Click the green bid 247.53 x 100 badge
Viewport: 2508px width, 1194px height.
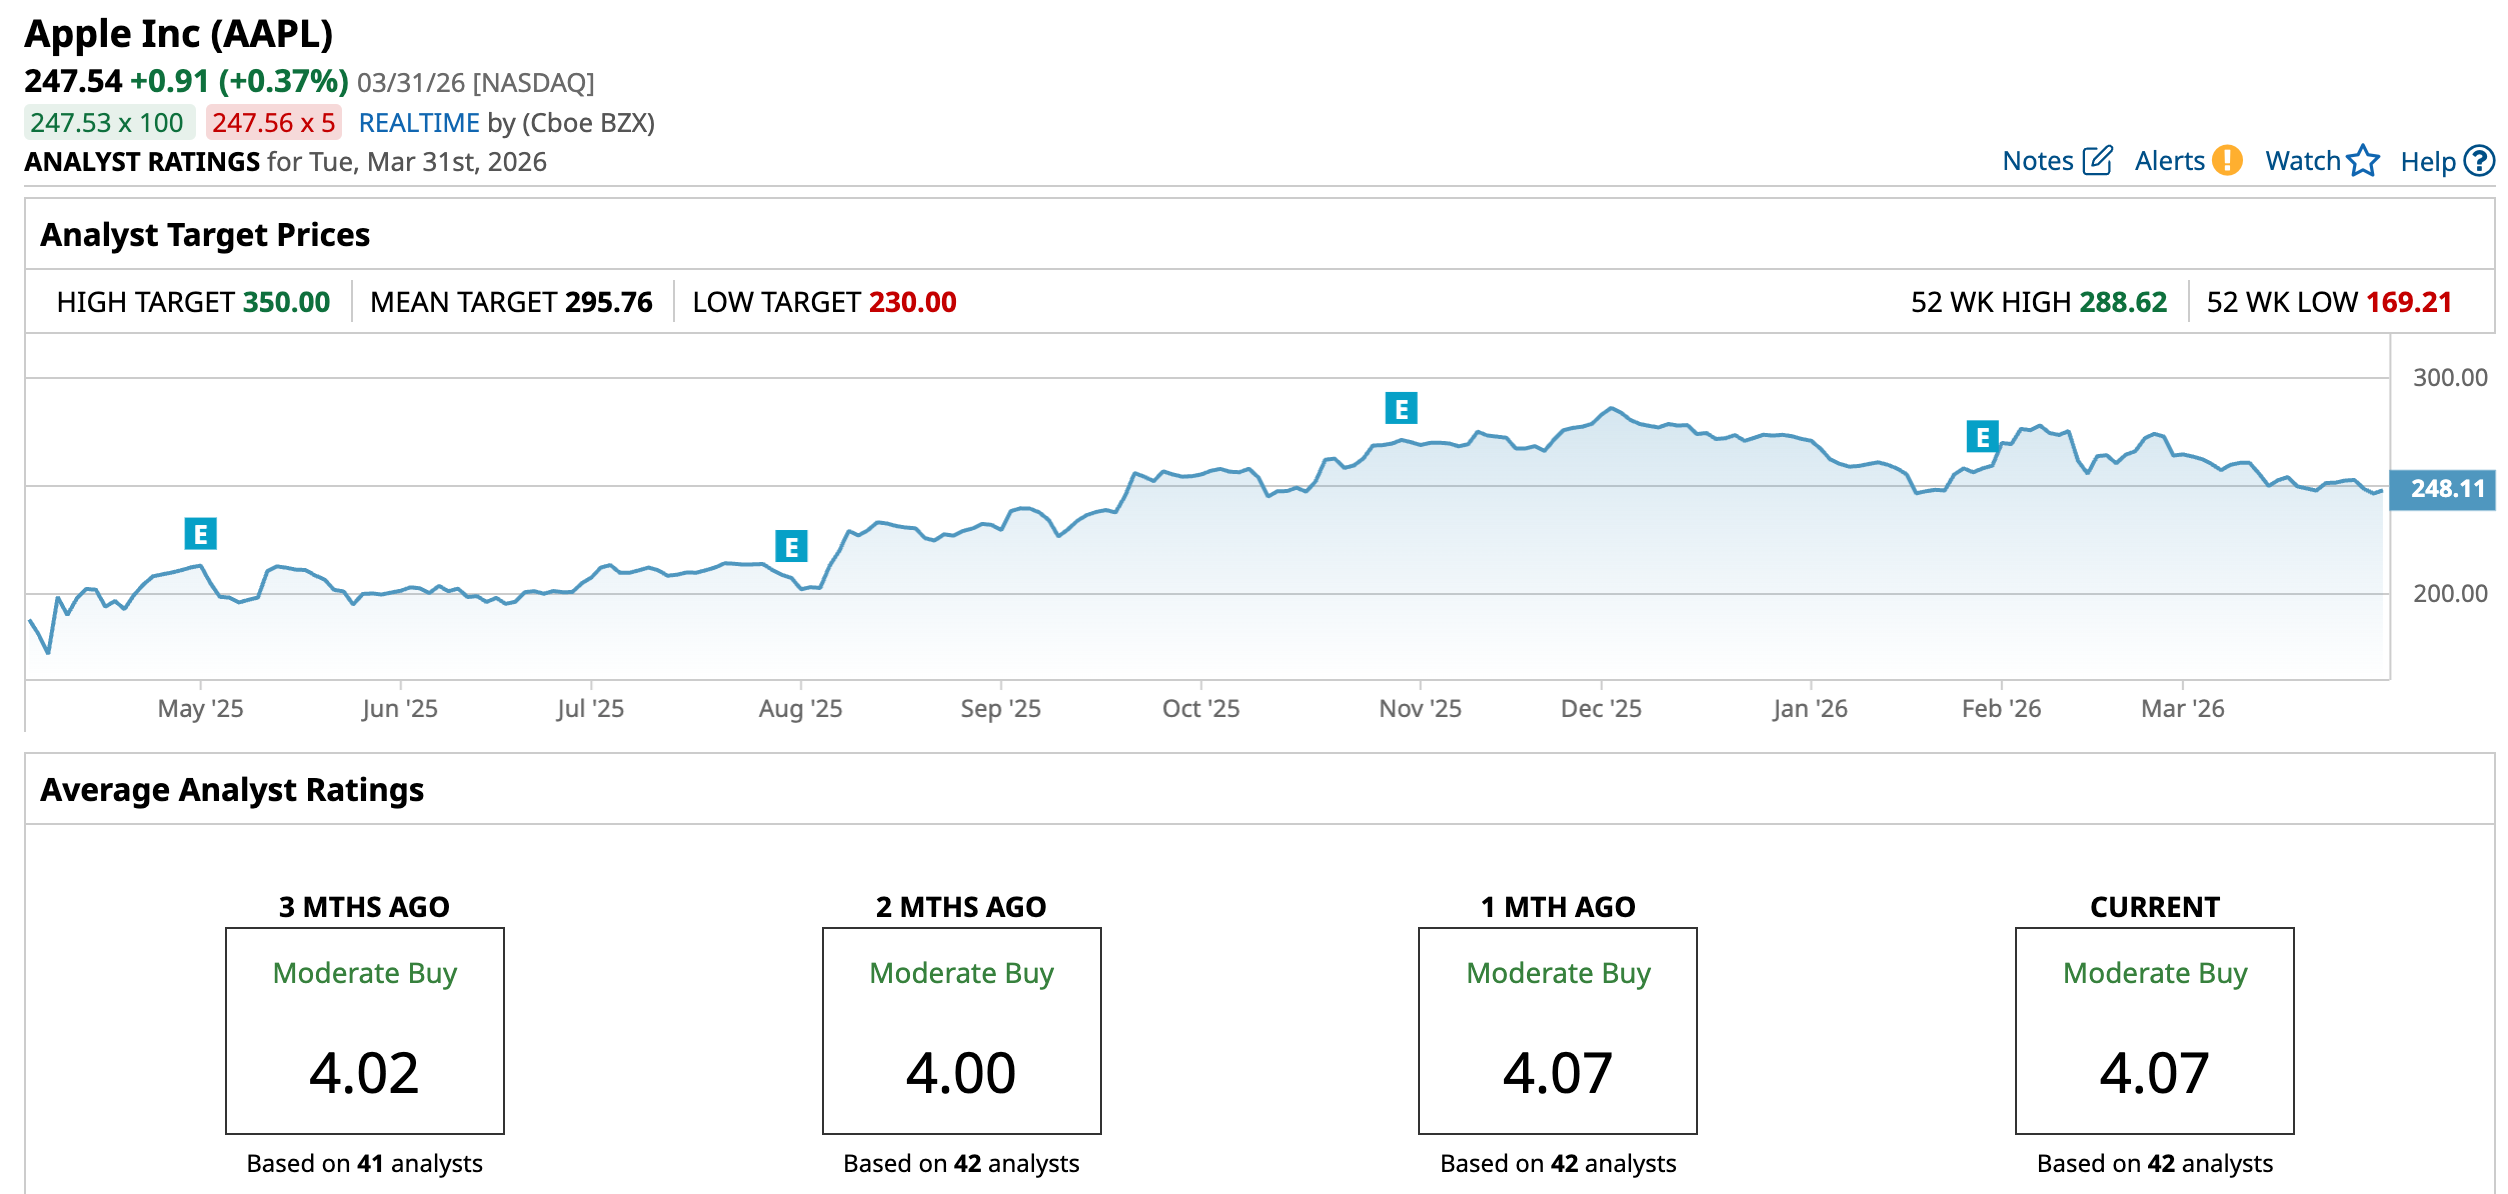(108, 123)
